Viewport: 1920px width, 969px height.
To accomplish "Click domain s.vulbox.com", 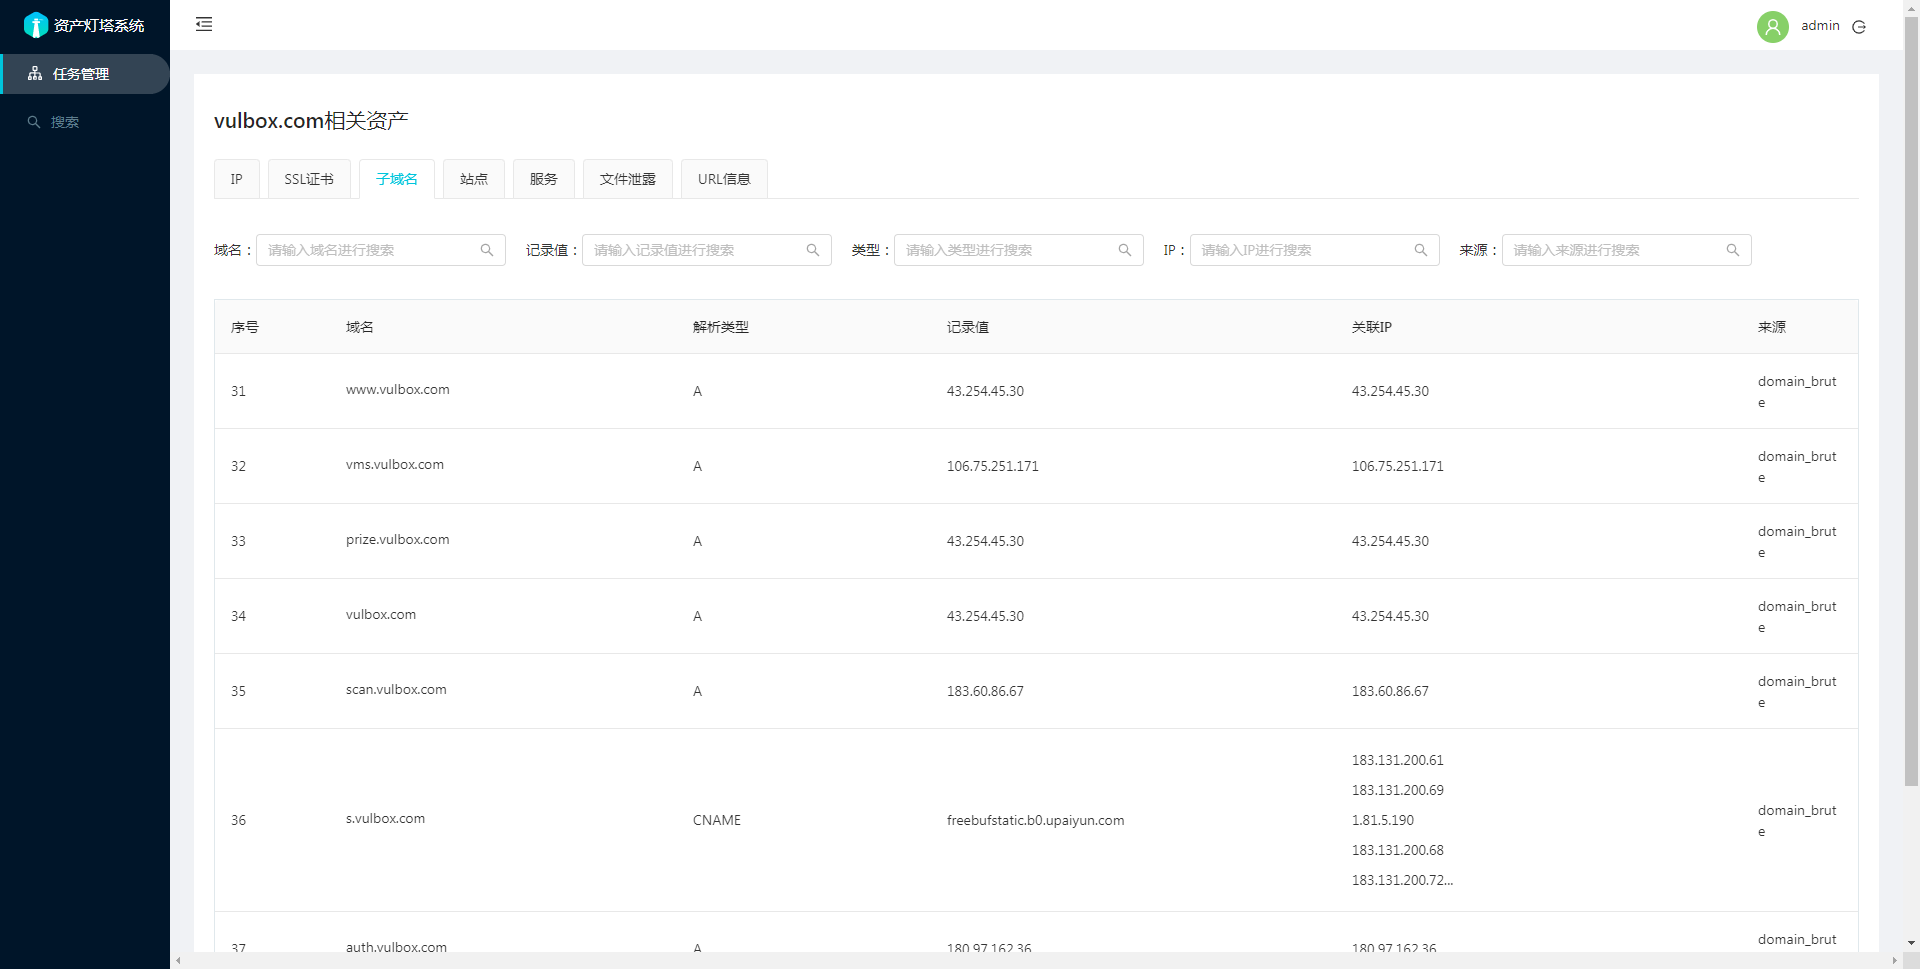I will click(x=385, y=818).
